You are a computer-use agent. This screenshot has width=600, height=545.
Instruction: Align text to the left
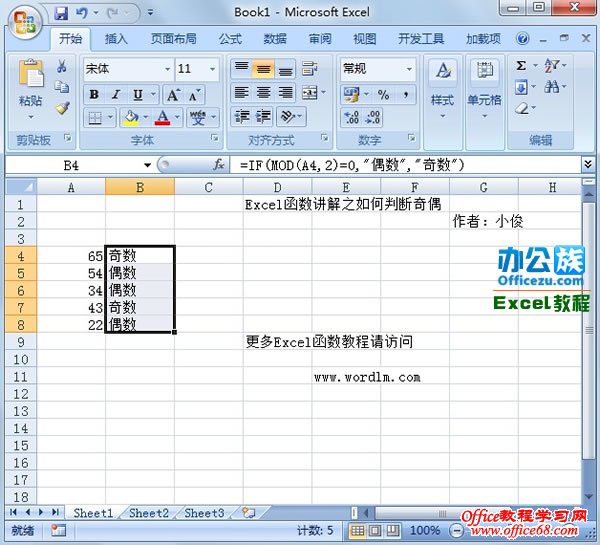(241, 93)
